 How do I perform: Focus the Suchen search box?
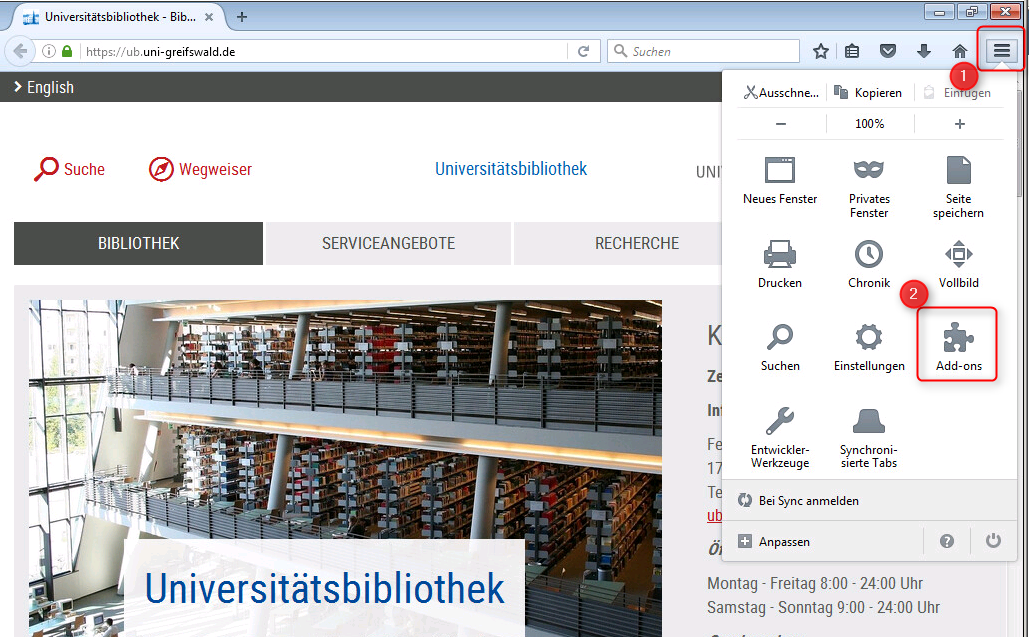[x=704, y=51]
